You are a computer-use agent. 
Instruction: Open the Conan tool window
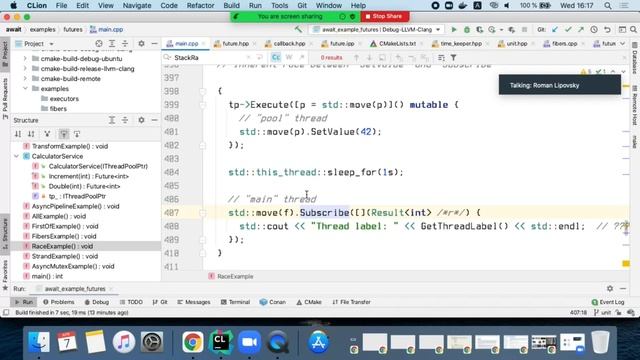point(273,302)
